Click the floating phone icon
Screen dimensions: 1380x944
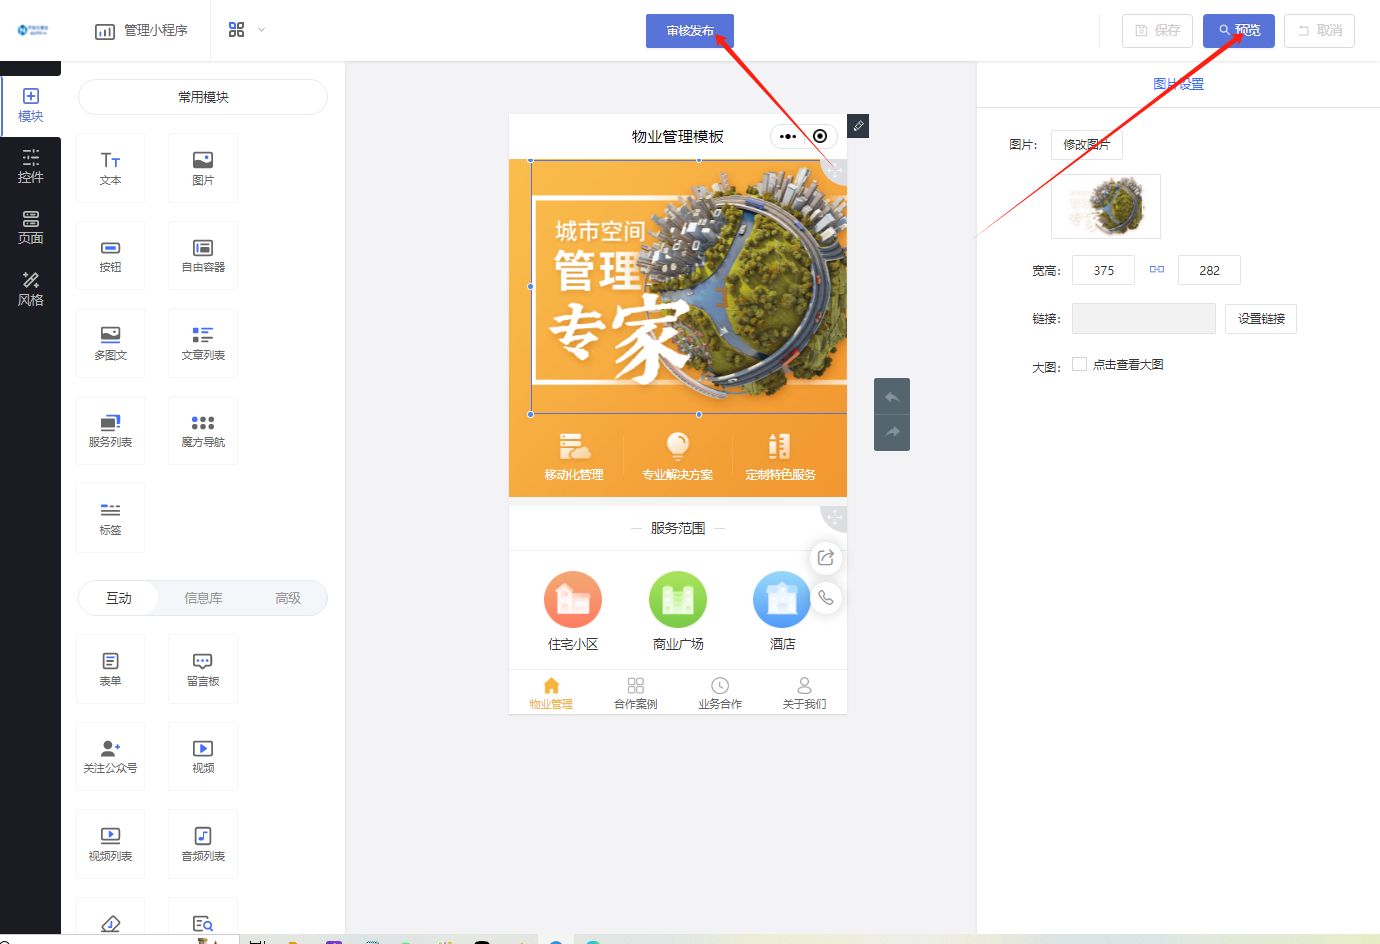(825, 598)
